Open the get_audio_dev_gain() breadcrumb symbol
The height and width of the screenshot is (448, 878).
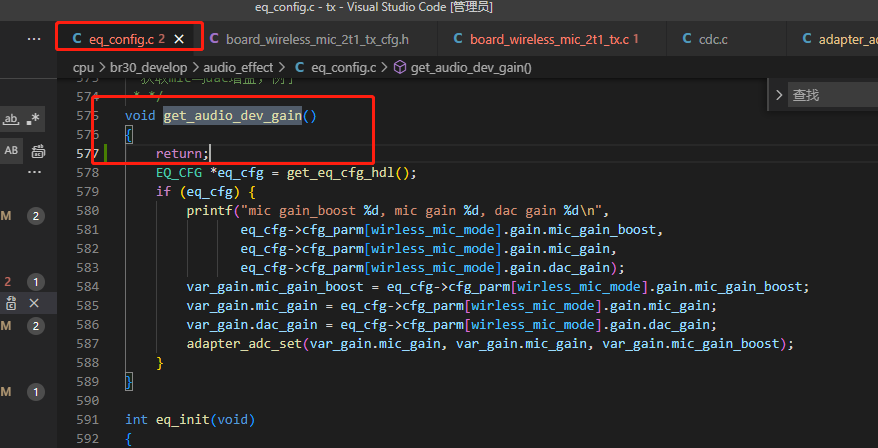pyautogui.click(x=471, y=68)
